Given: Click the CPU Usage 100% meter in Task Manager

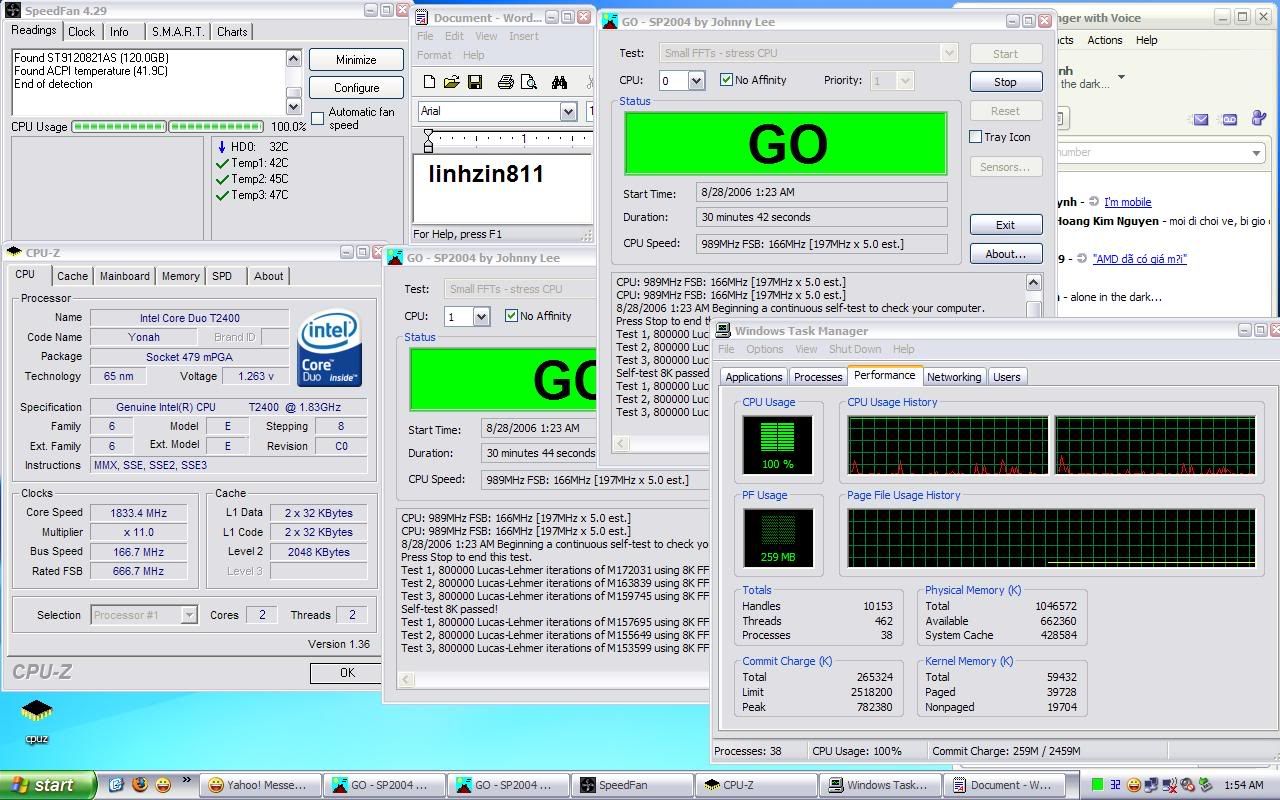Looking at the screenshot, I should tap(777, 444).
